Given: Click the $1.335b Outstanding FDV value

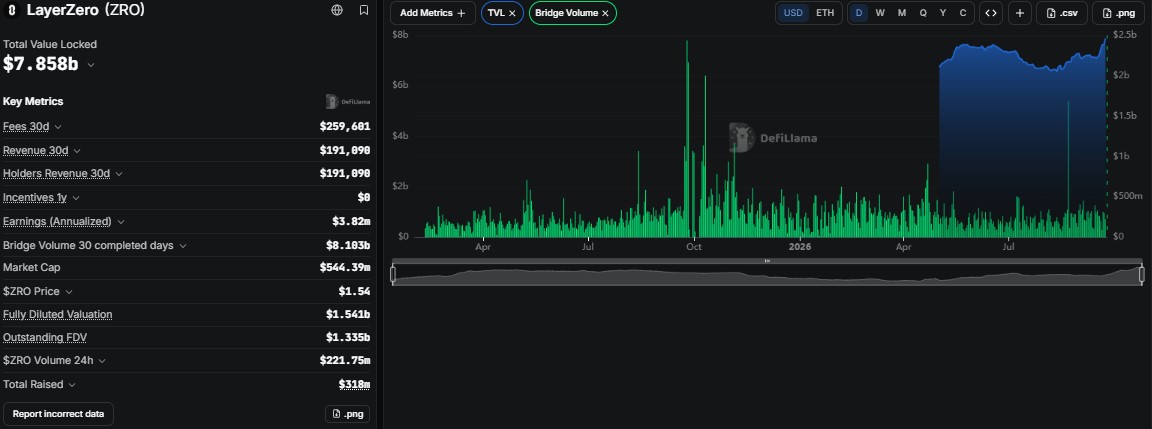Looking at the screenshot, I should 348,337.
